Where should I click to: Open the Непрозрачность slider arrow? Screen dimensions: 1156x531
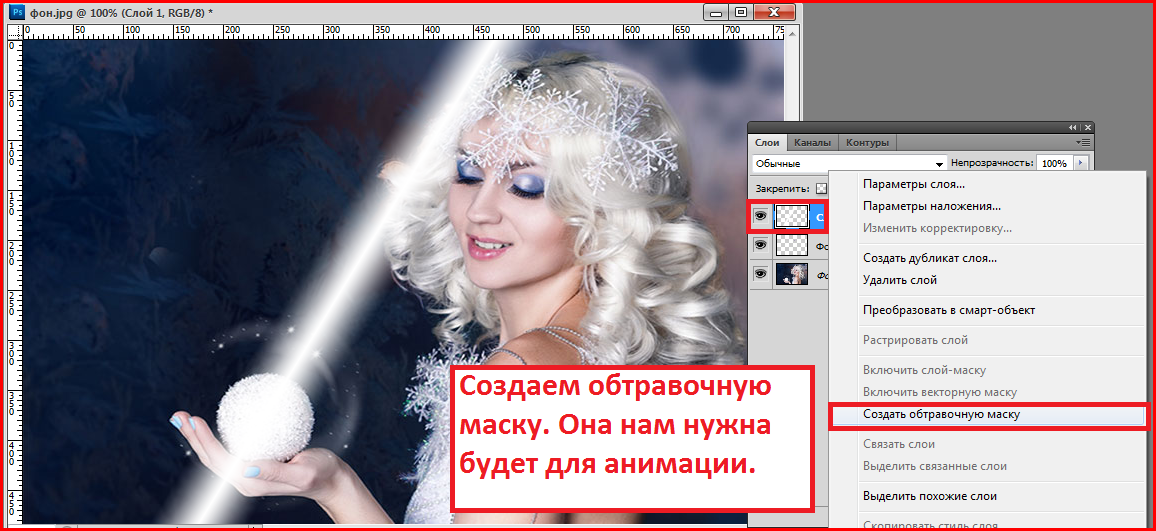pos(1081,163)
